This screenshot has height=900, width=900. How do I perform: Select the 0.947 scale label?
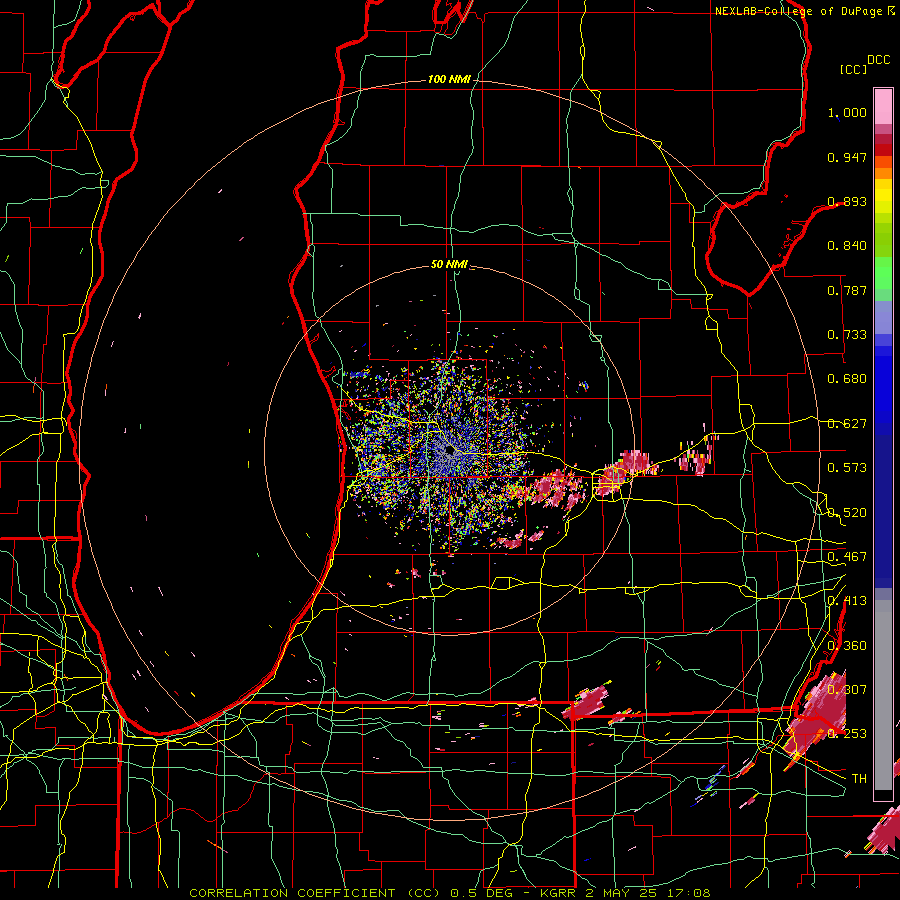(x=847, y=157)
